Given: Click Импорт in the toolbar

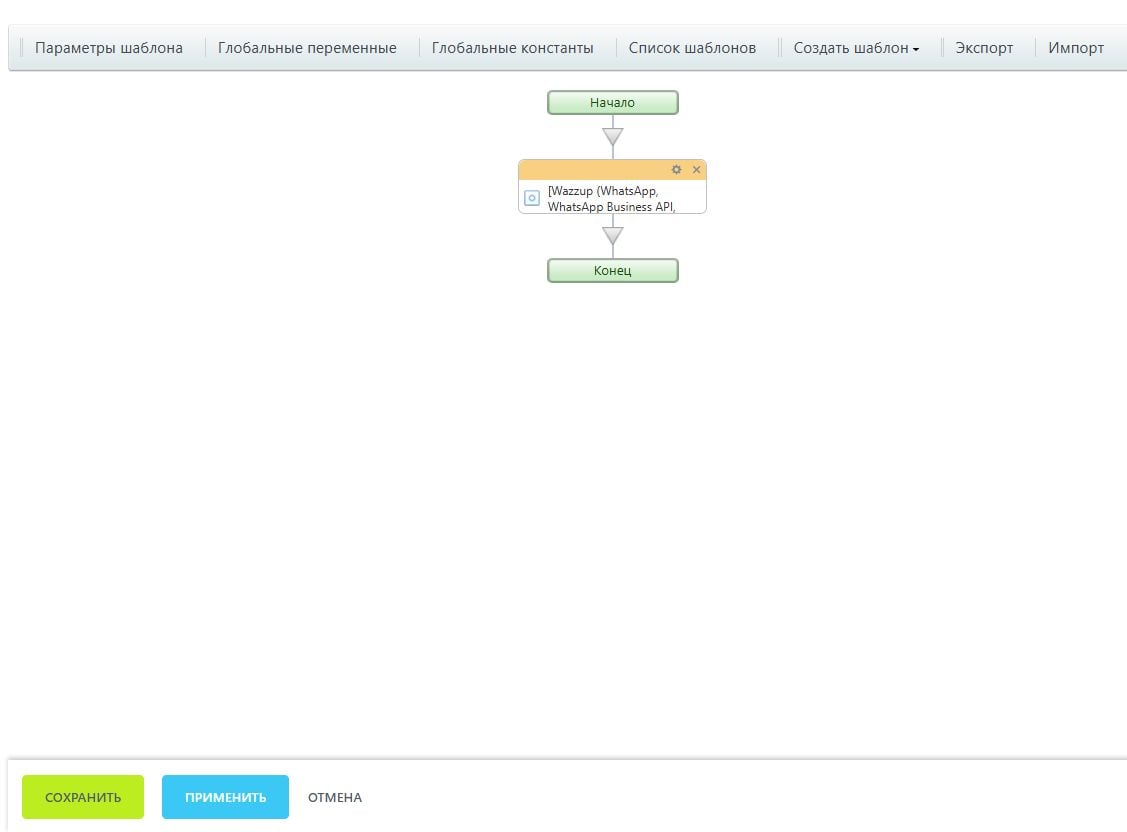Looking at the screenshot, I should 1076,48.
